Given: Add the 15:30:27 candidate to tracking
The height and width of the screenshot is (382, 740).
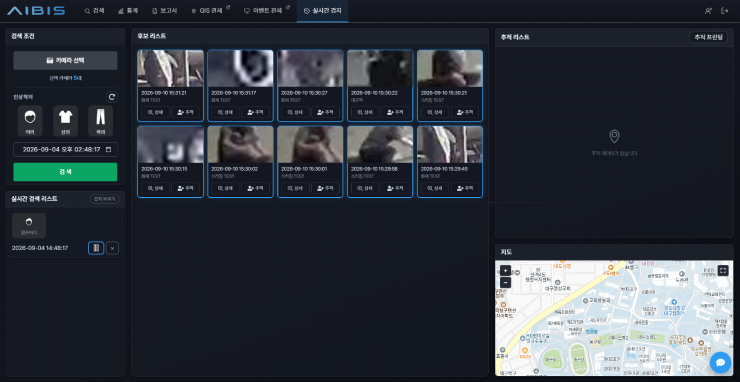Looking at the screenshot, I should pos(325,112).
